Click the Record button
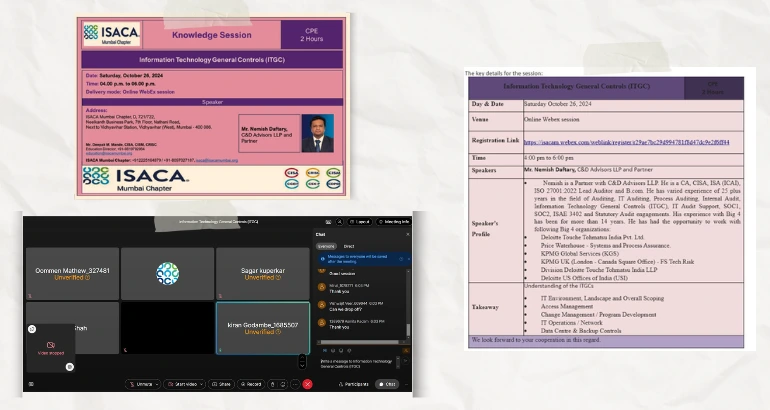Screen dimensions: 770x410 pos(251,384)
